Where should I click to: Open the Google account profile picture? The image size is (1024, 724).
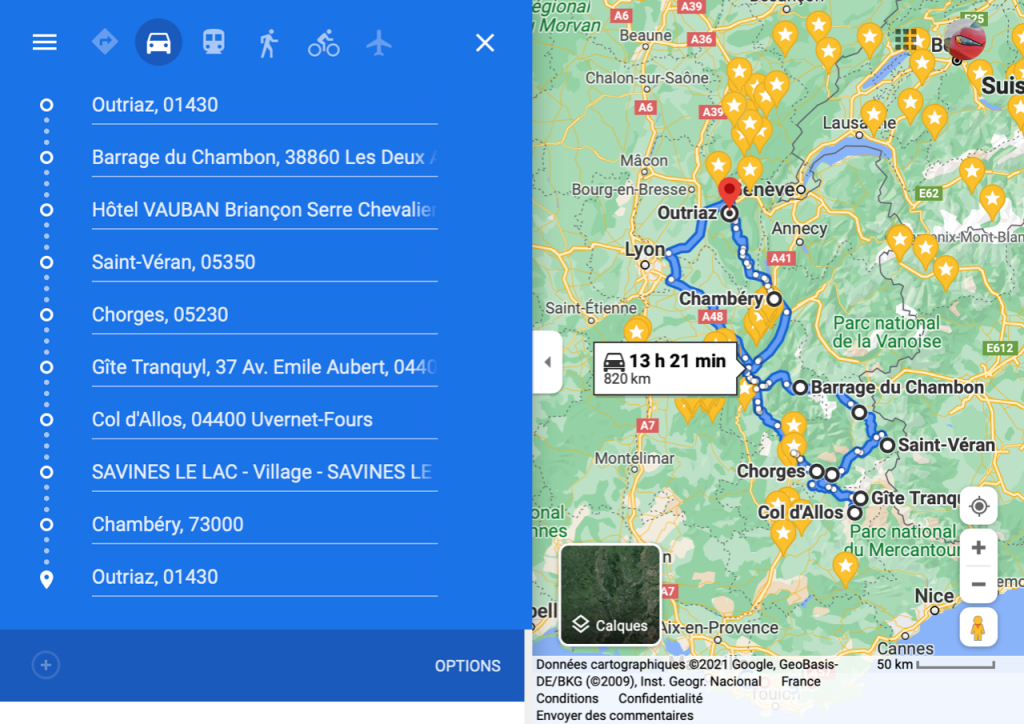click(964, 40)
